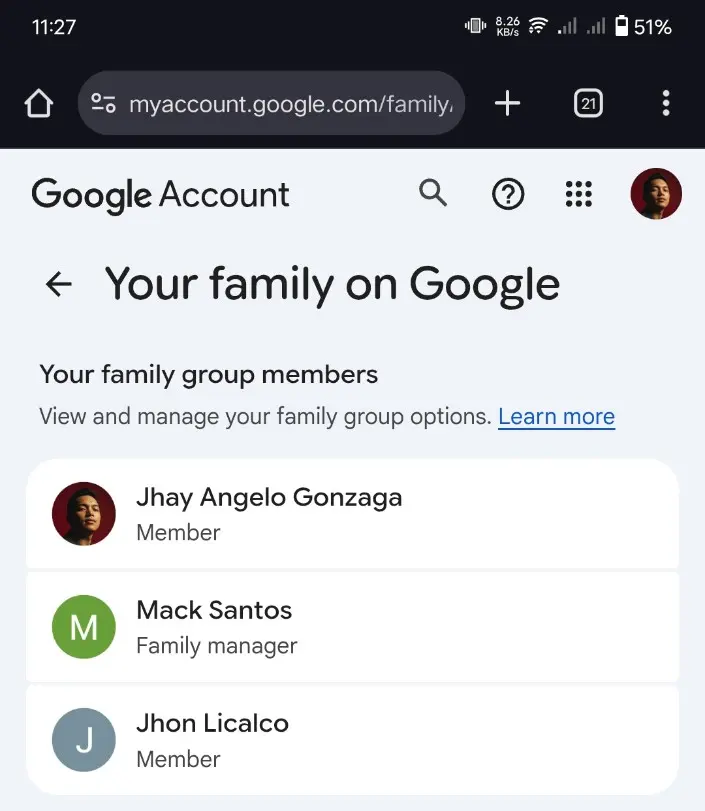Open help question mark icon
Screen dimensions: 705x811
click(x=508, y=194)
